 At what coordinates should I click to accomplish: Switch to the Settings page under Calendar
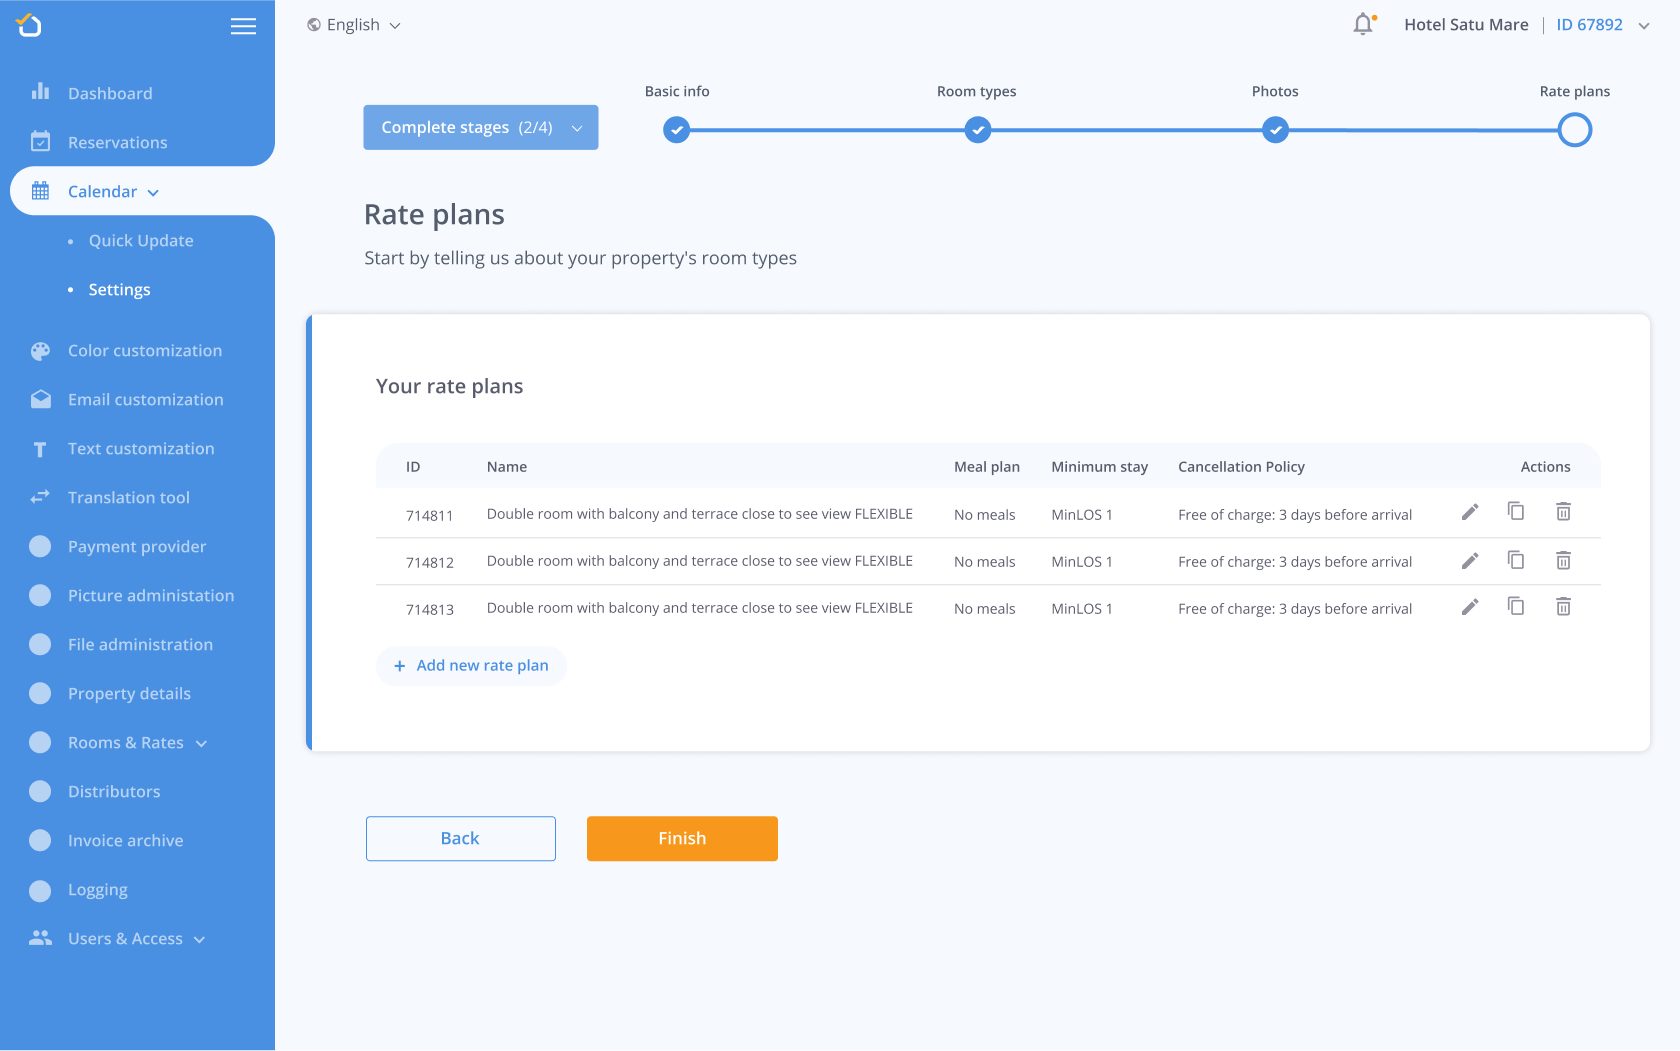tap(117, 289)
